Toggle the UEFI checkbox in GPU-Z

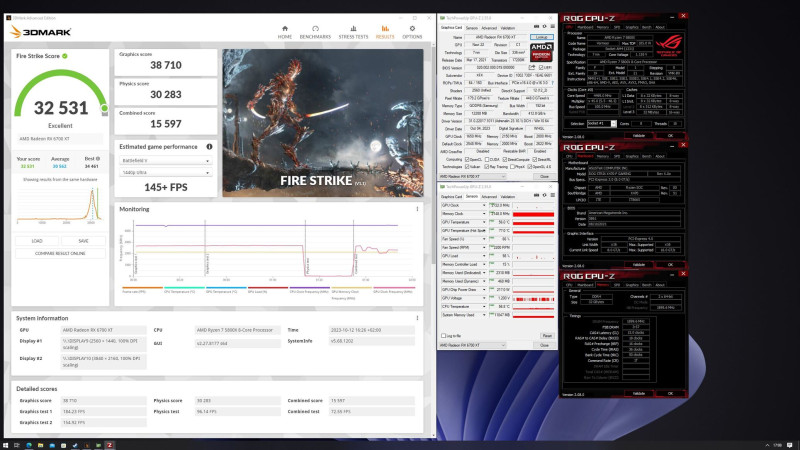coord(542,67)
